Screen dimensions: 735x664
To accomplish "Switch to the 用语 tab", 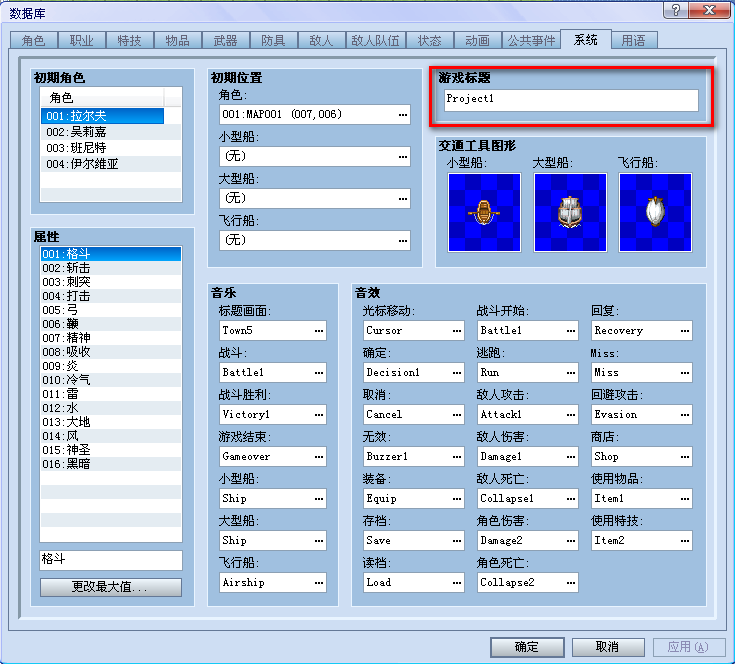I will point(633,40).
